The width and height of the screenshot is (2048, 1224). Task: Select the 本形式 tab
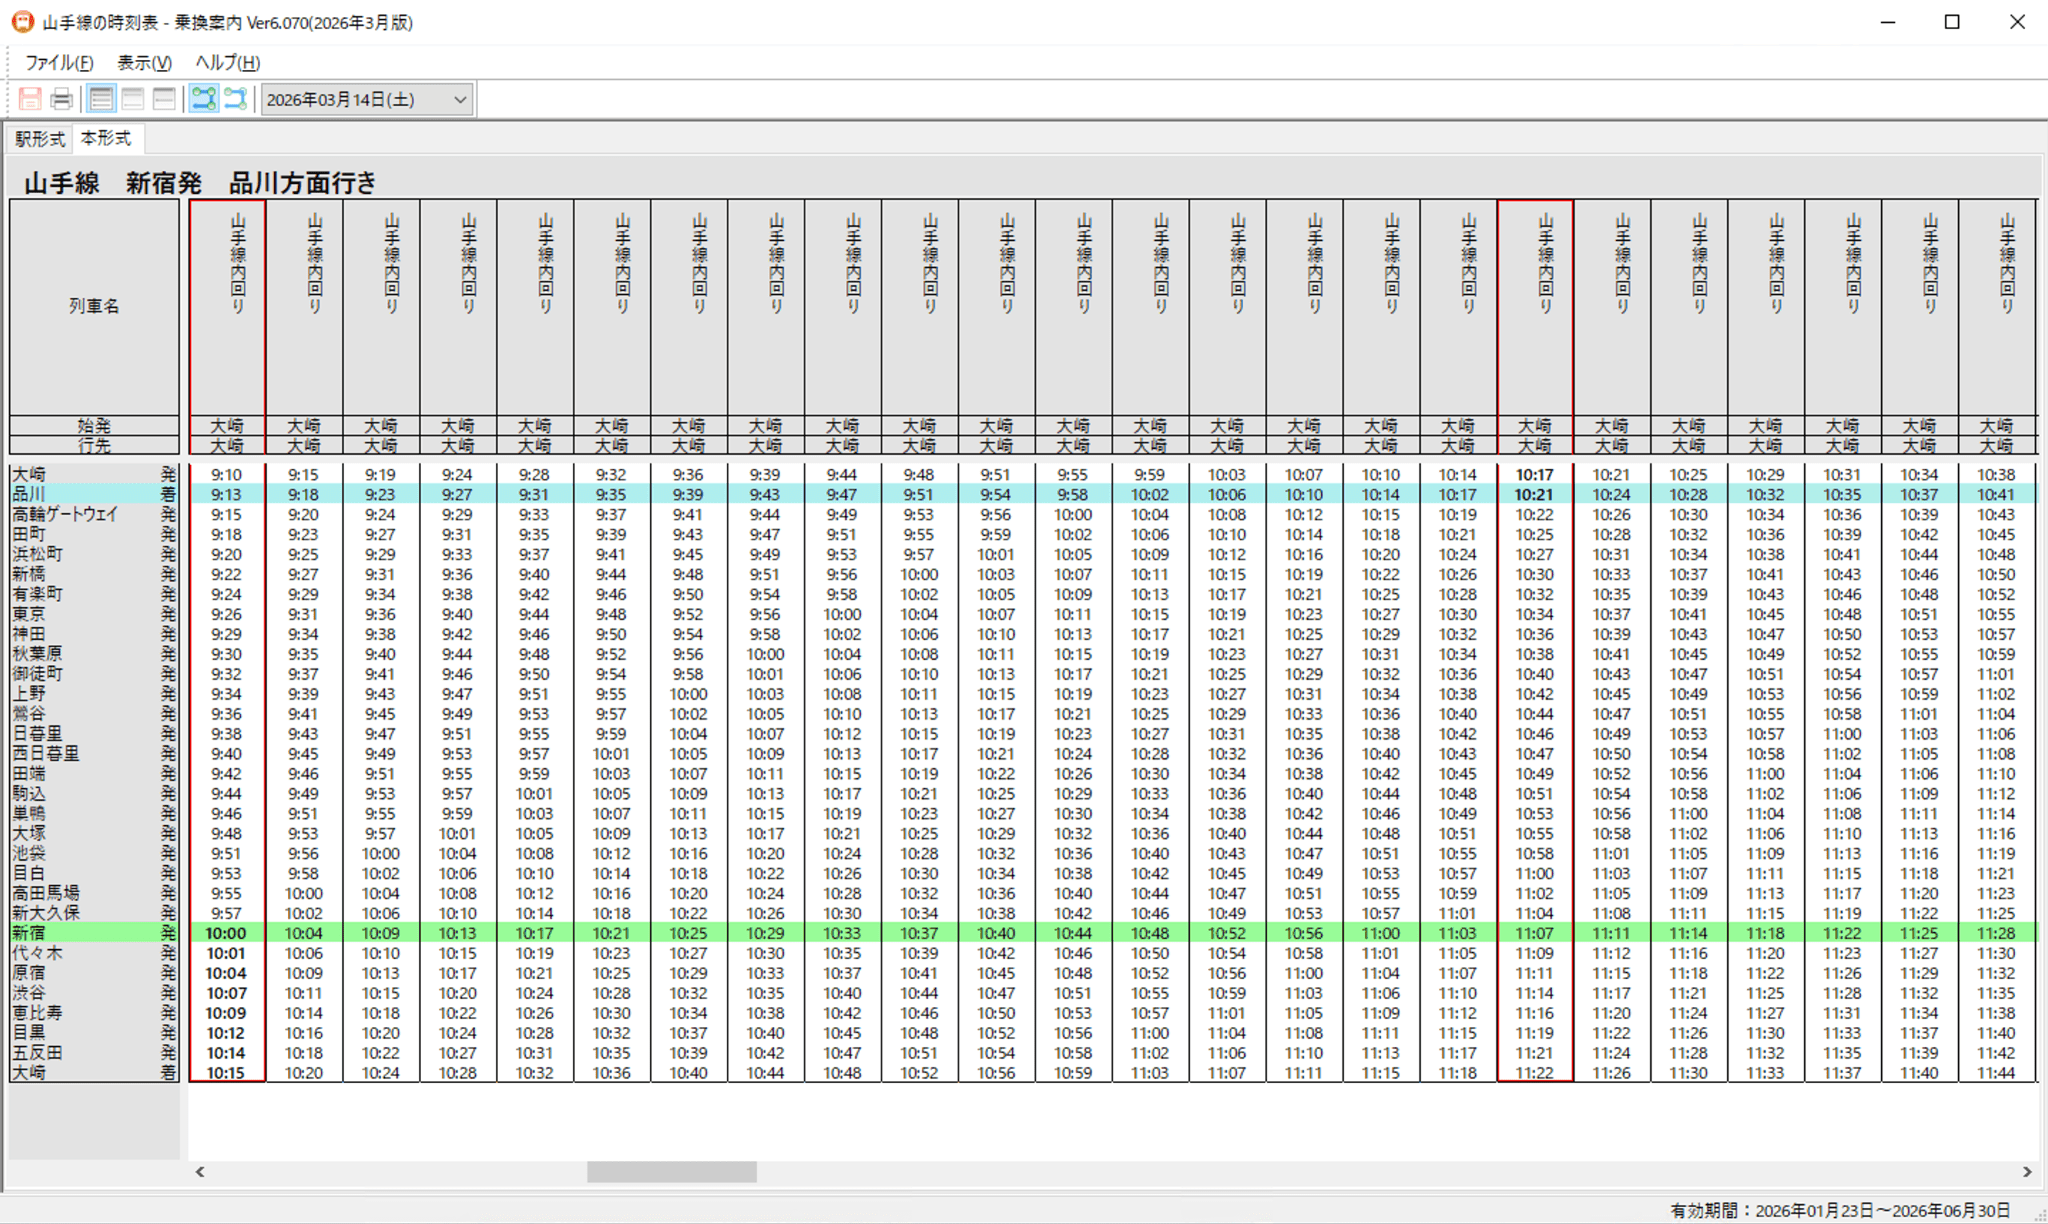tap(106, 138)
